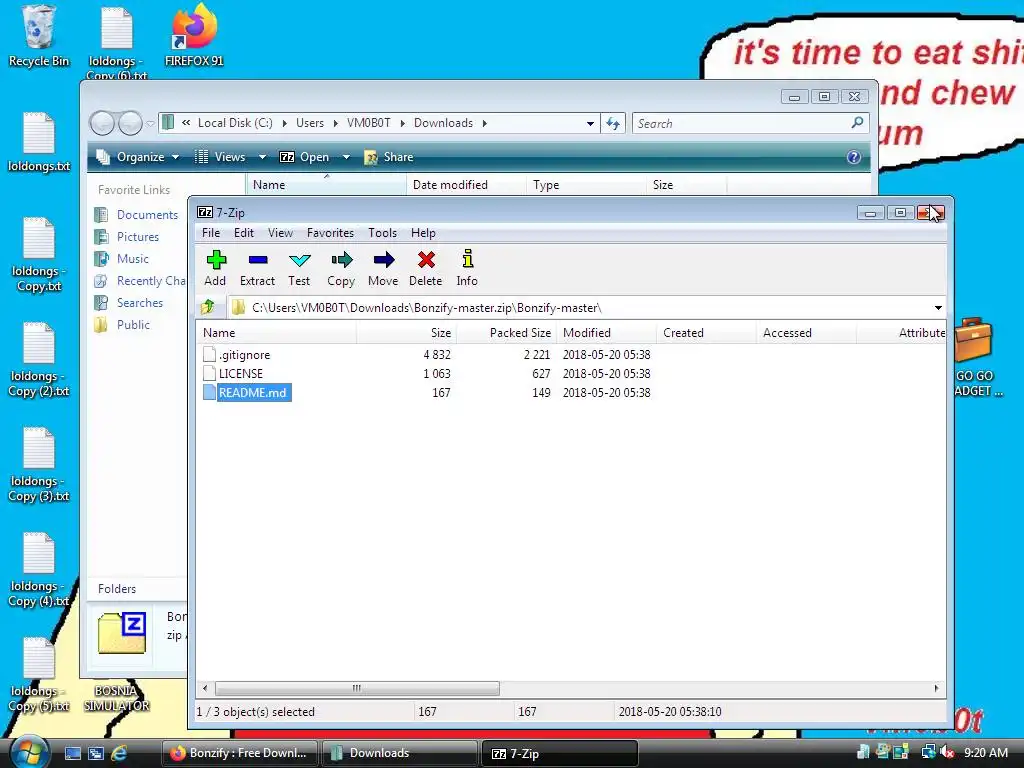Screen dimensions: 1024x768
Task: Click Share in the Explorer toolbar
Action: 389,157
